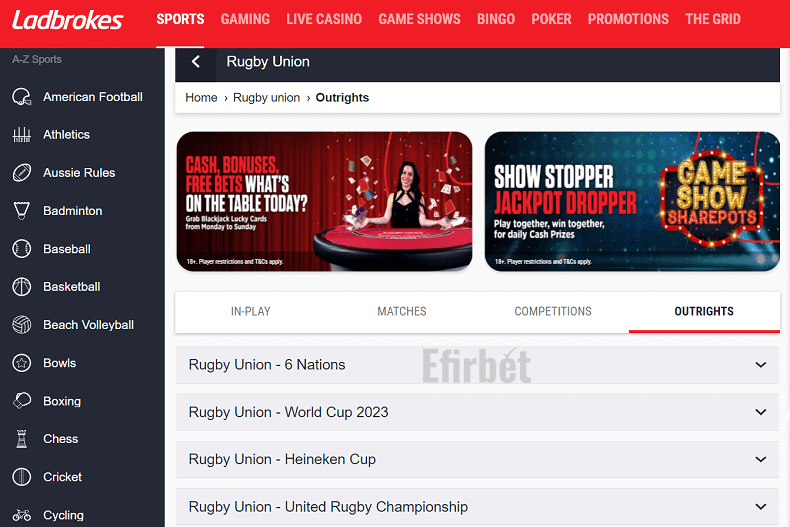Click the Badminton shuttlecock icon
Screen dimensions: 790x527
[x=22, y=211]
